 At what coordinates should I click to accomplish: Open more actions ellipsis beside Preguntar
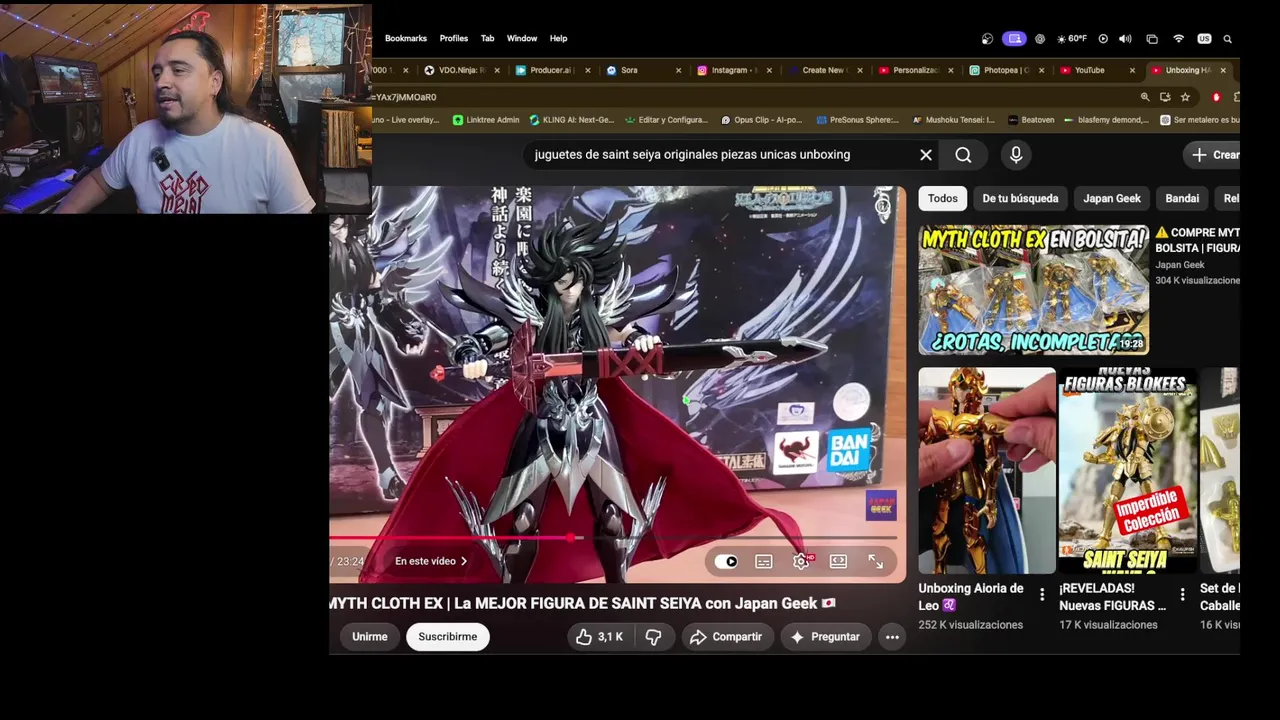click(892, 637)
